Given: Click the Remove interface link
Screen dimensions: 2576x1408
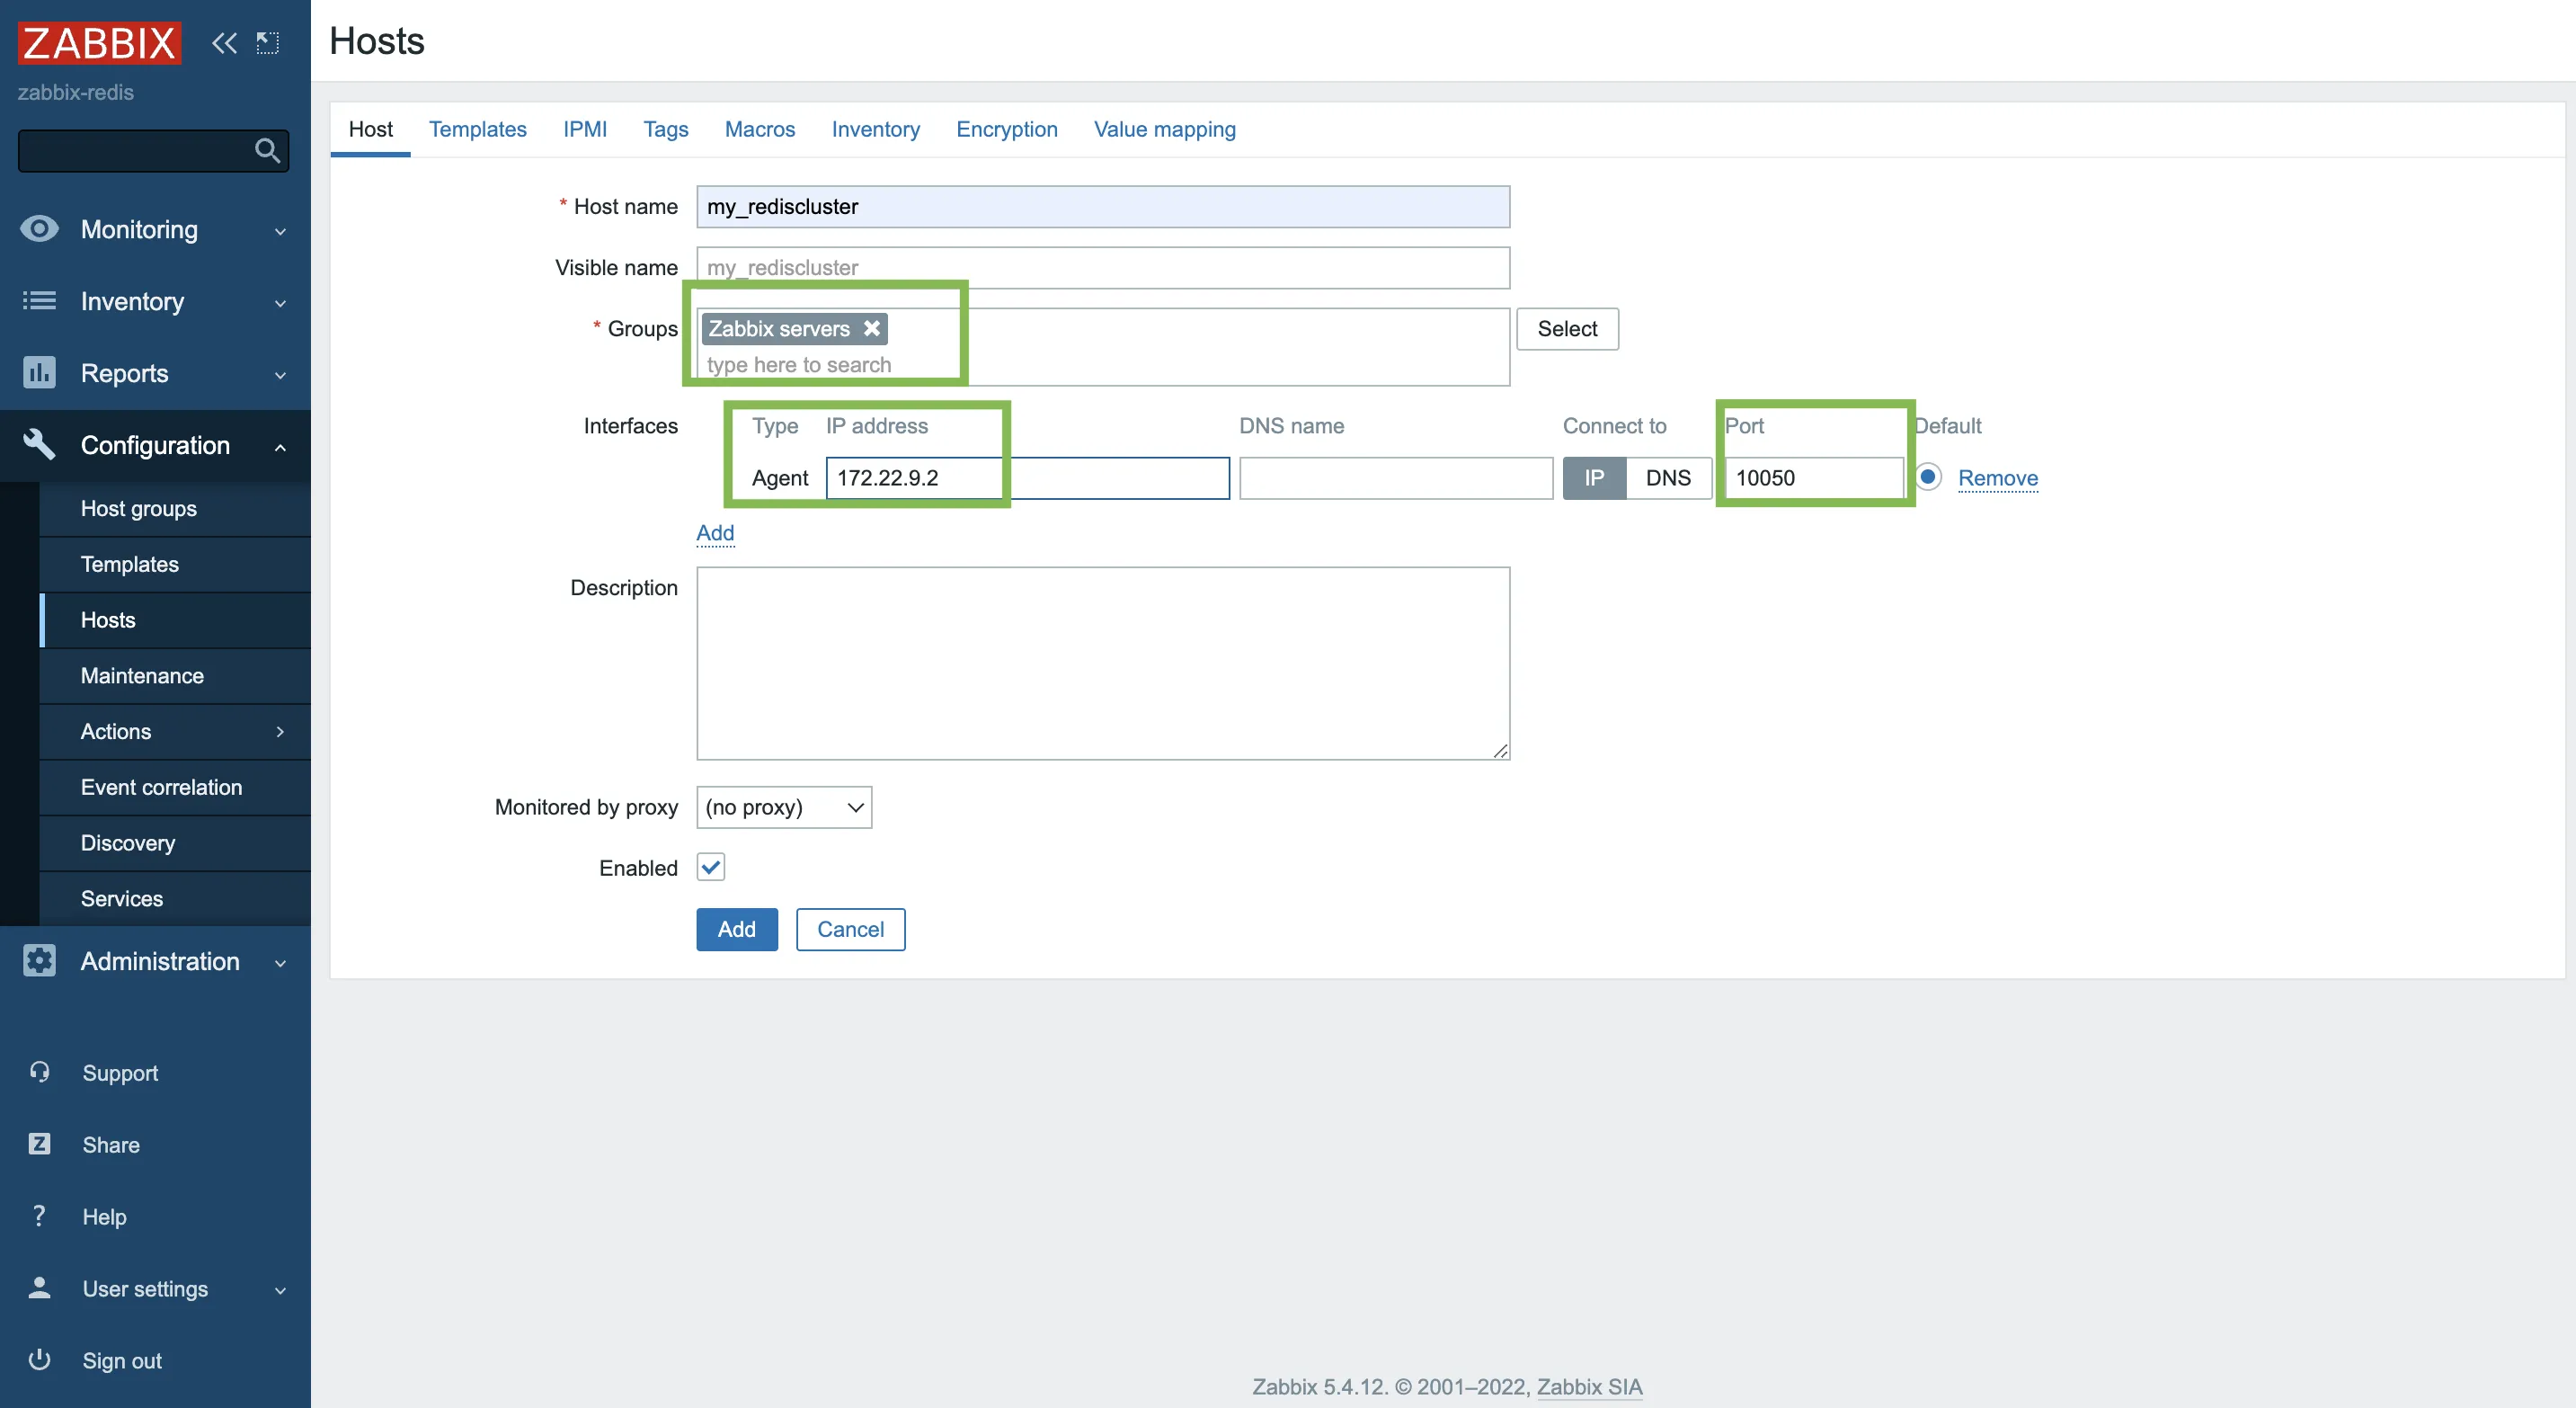Looking at the screenshot, I should [1997, 478].
